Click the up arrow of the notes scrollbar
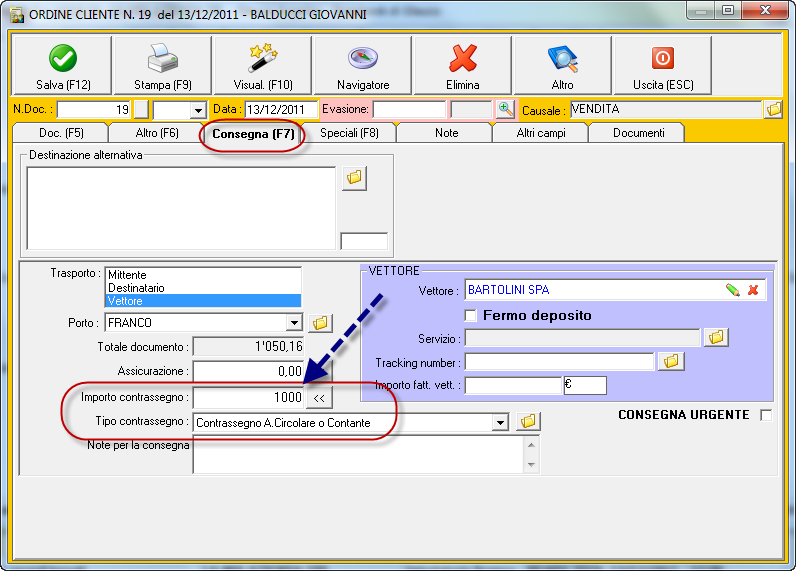Screen dimensions: 796x571 click(x=531, y=445)
